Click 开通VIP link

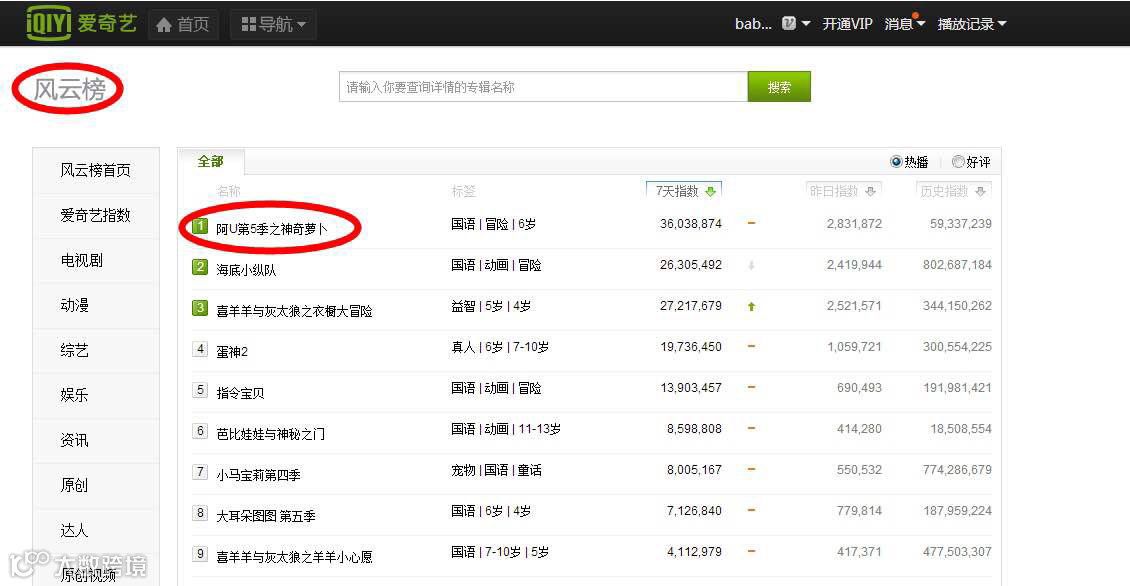(848, 24)
